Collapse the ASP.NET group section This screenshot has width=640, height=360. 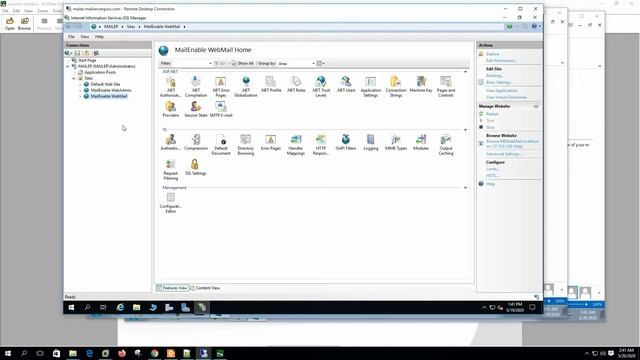click(465, 71)
